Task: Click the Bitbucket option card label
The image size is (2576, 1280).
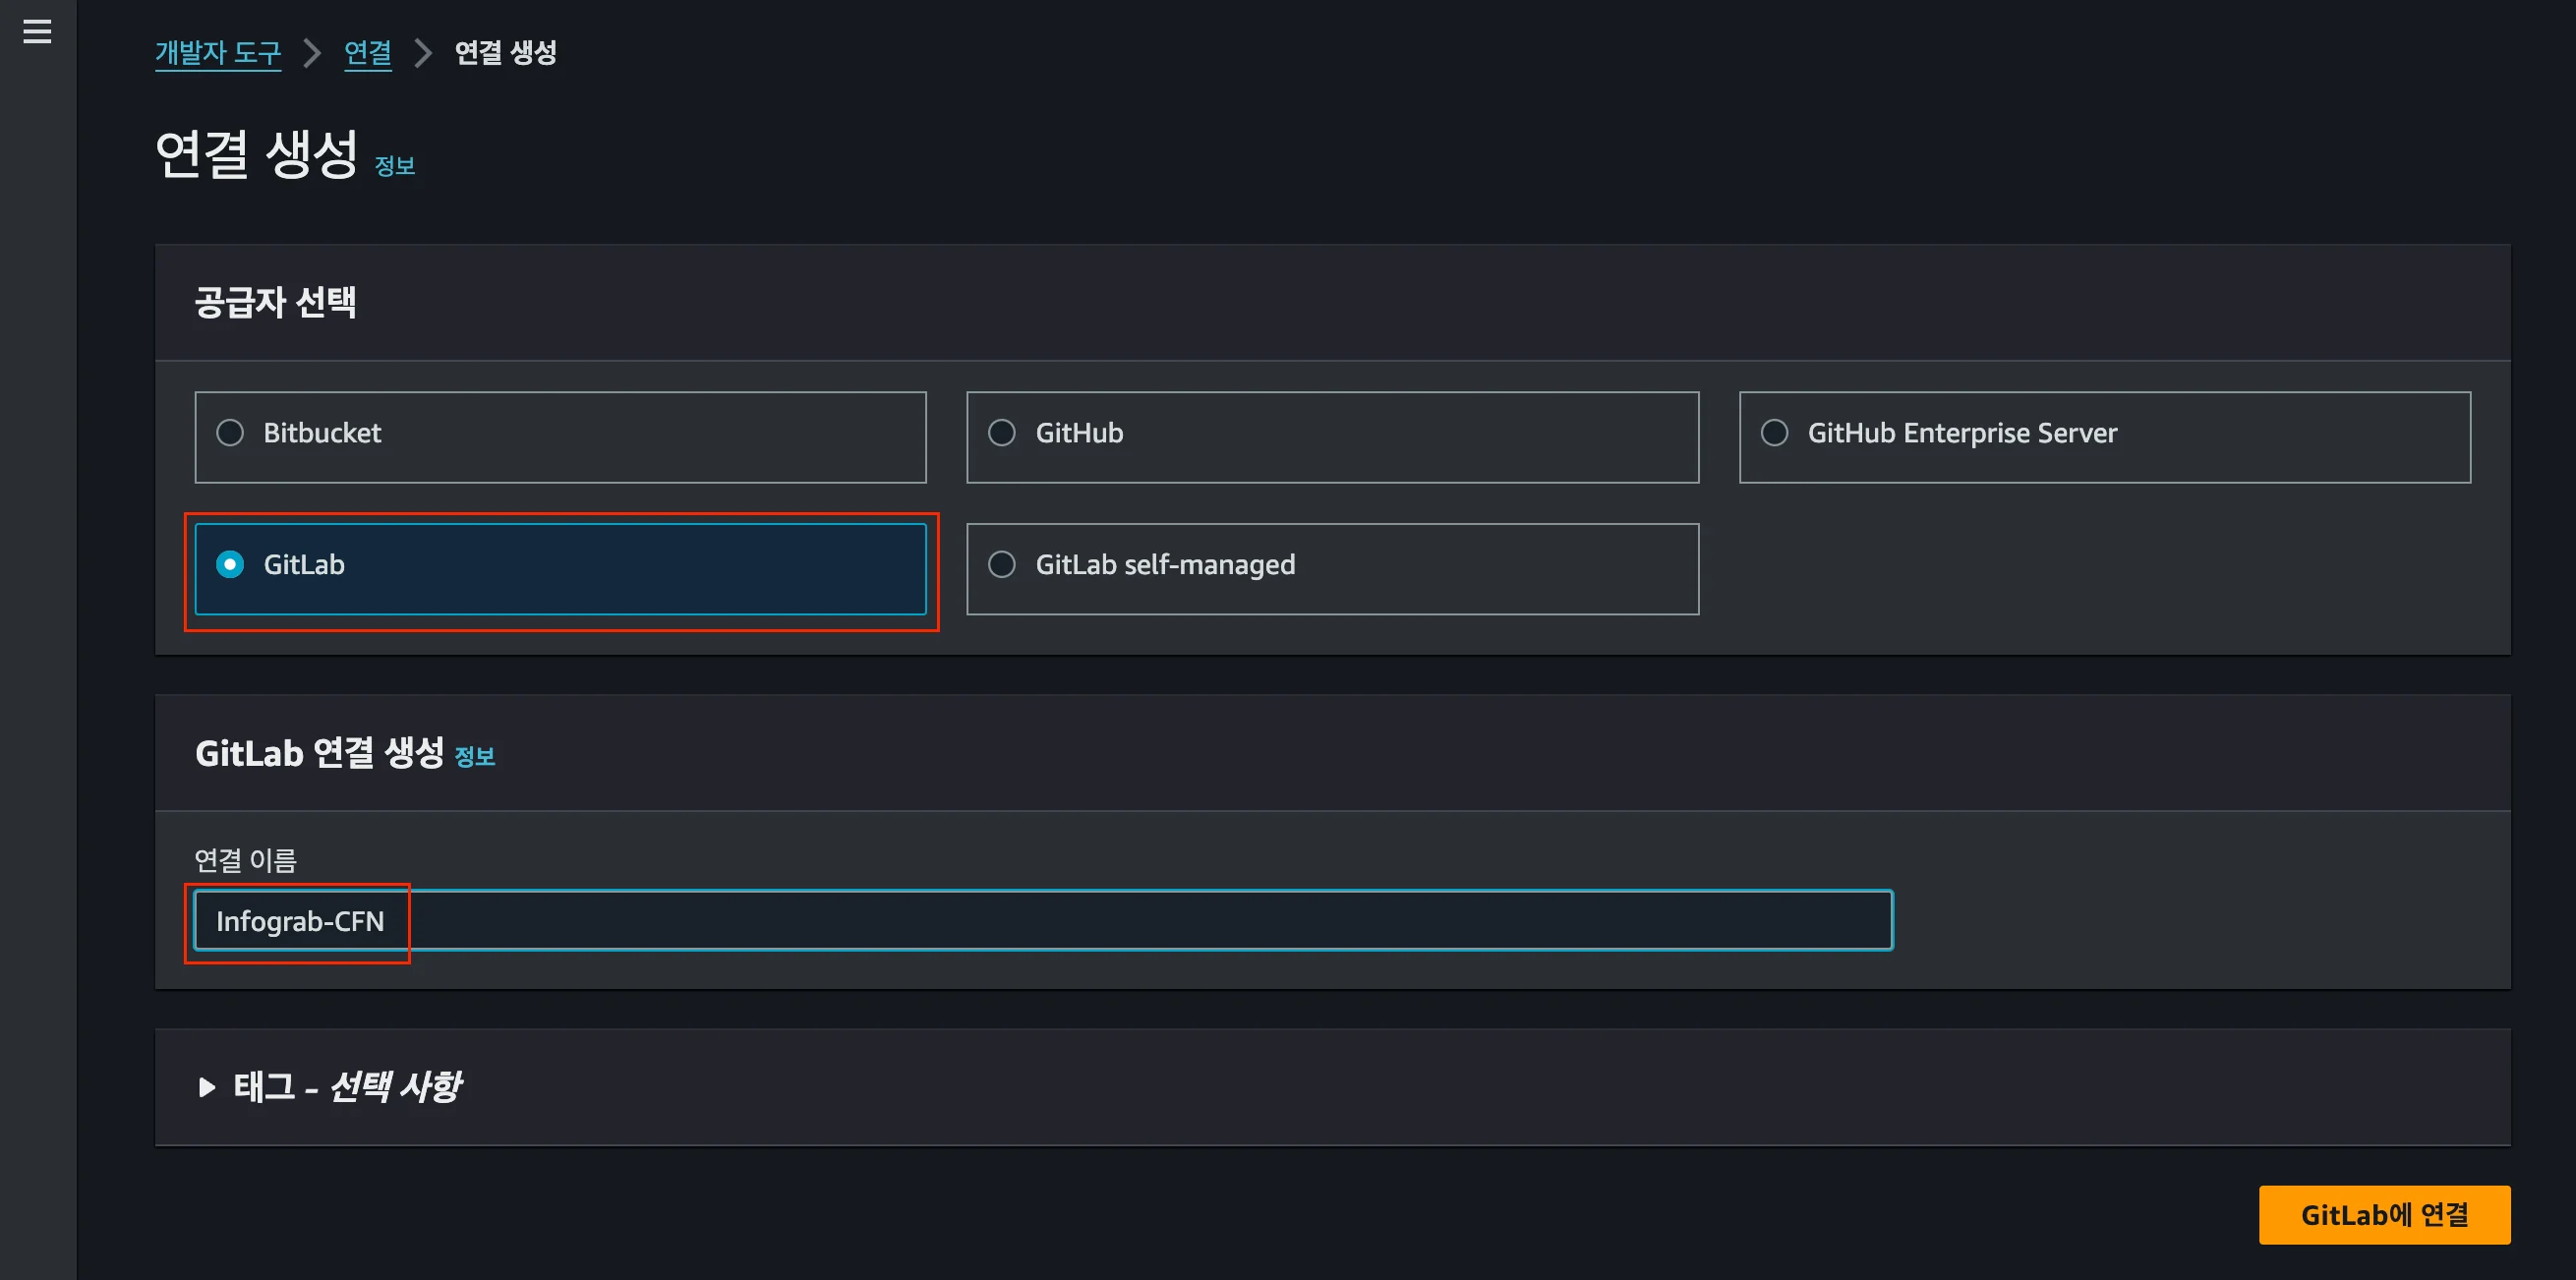Action: [322, 433]
